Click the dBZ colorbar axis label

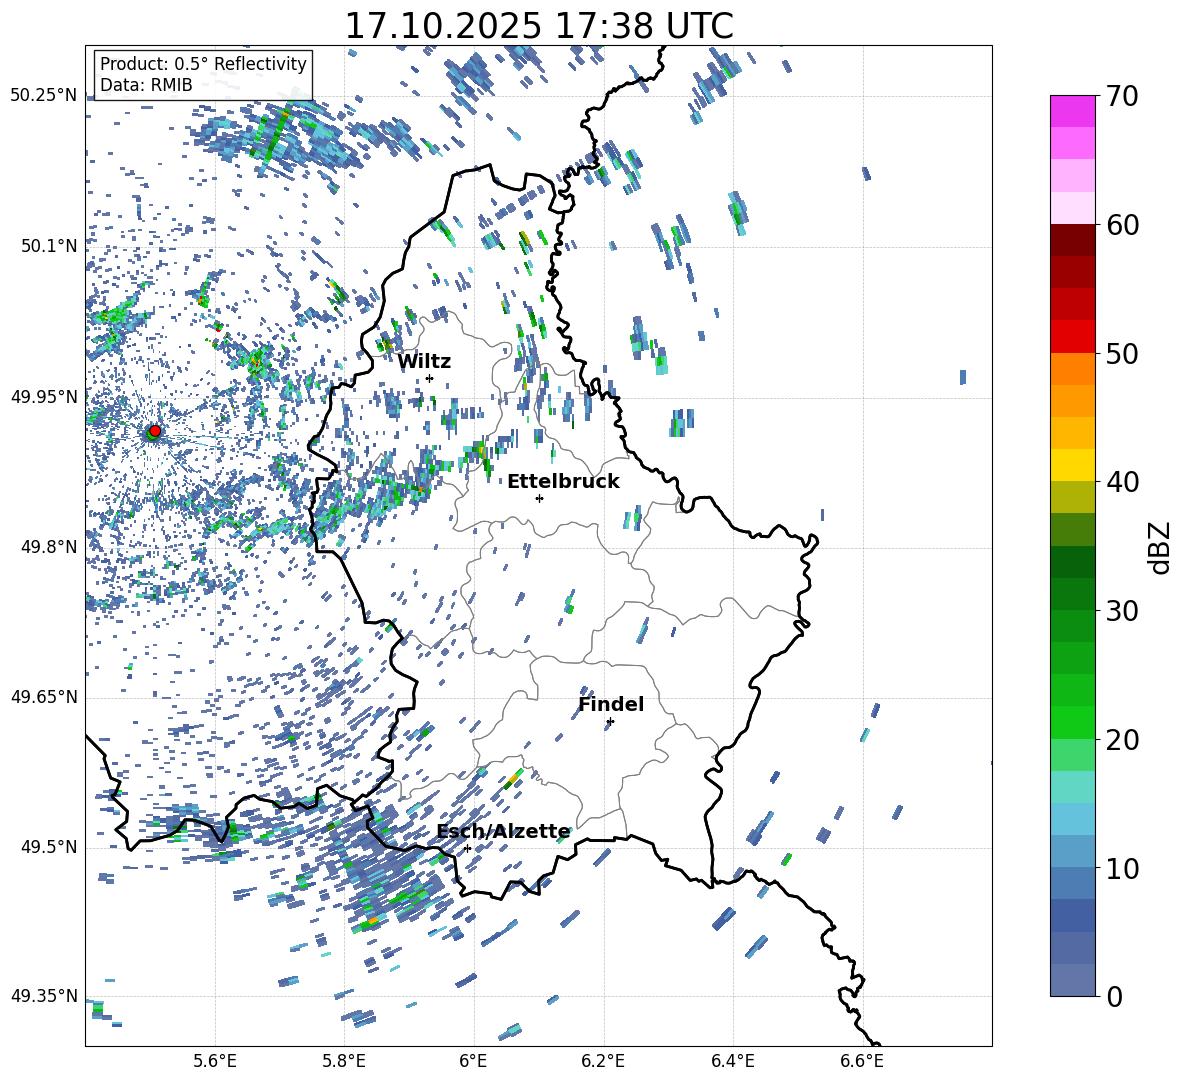coord(1159,547)
